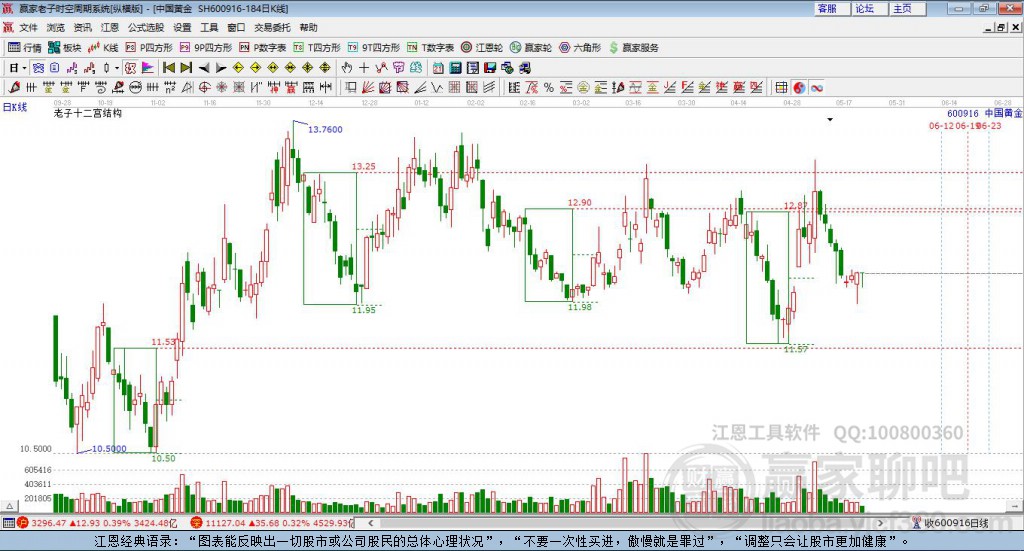The height and width of the screenshot is (551, 1024).
Task: Select the crosshair plus cursor tool
Action: coord(364,67)
